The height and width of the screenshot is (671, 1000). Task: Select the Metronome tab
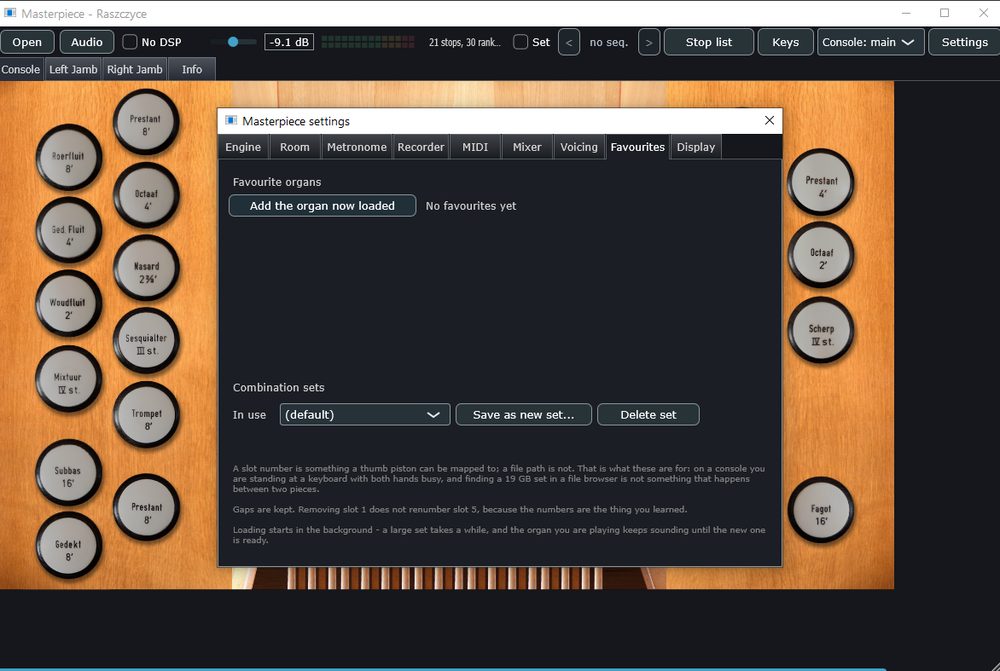click(357, 147)
